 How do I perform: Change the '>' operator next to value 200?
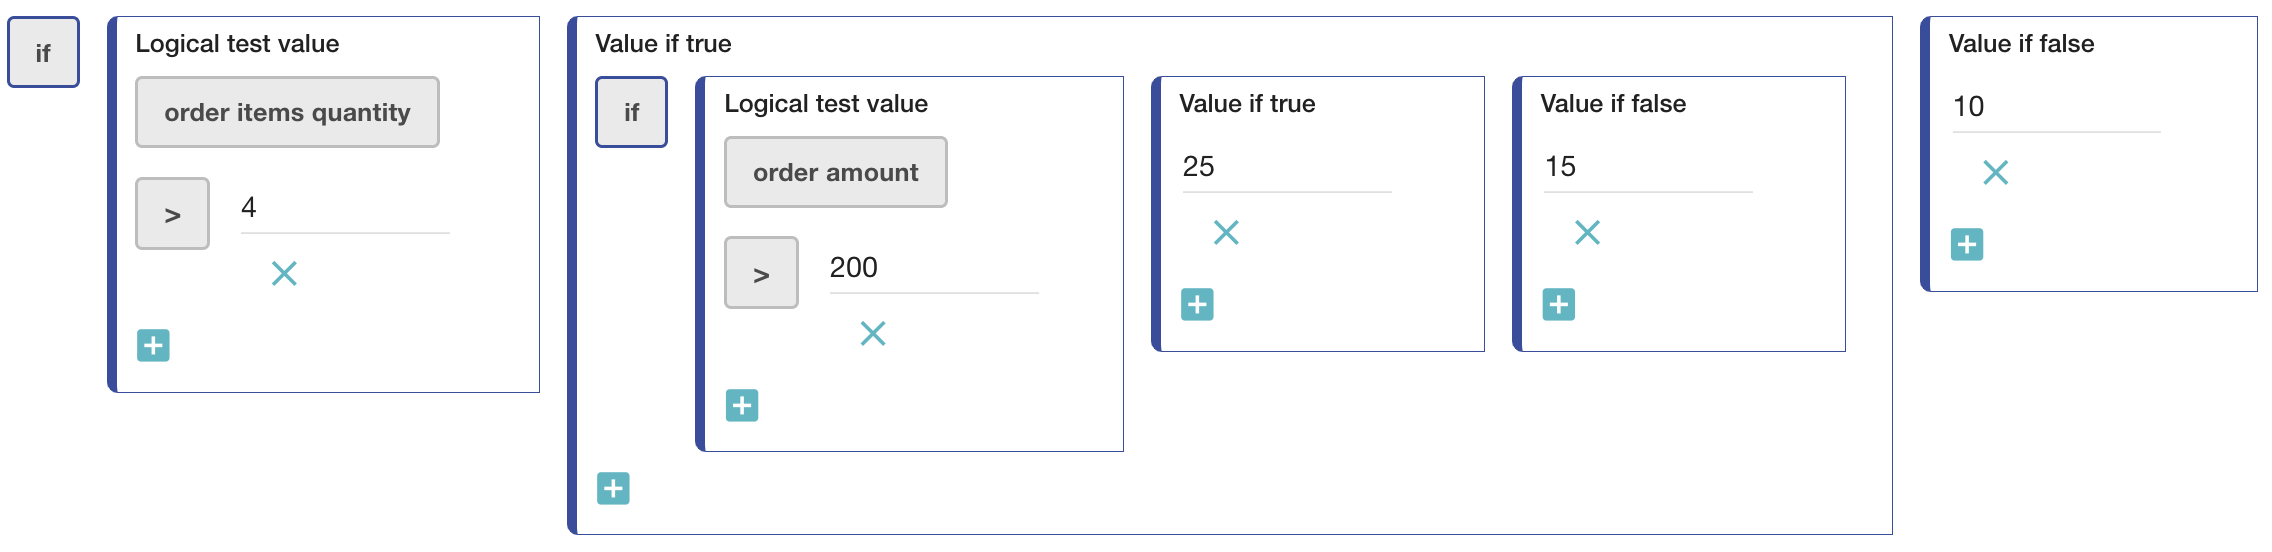pos(761,273)
